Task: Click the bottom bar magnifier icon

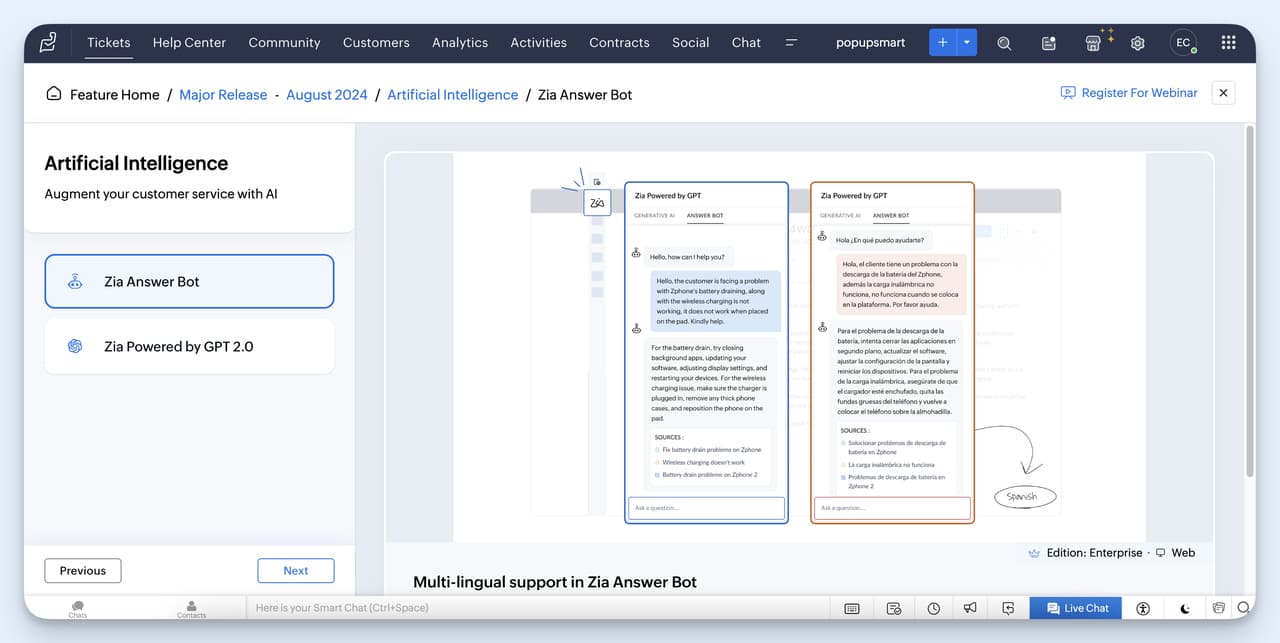Action: [1244, 608]
